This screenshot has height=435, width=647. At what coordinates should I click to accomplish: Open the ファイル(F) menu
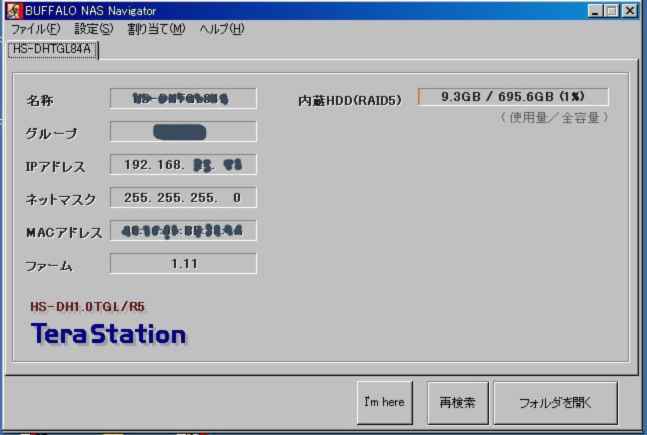35,29
